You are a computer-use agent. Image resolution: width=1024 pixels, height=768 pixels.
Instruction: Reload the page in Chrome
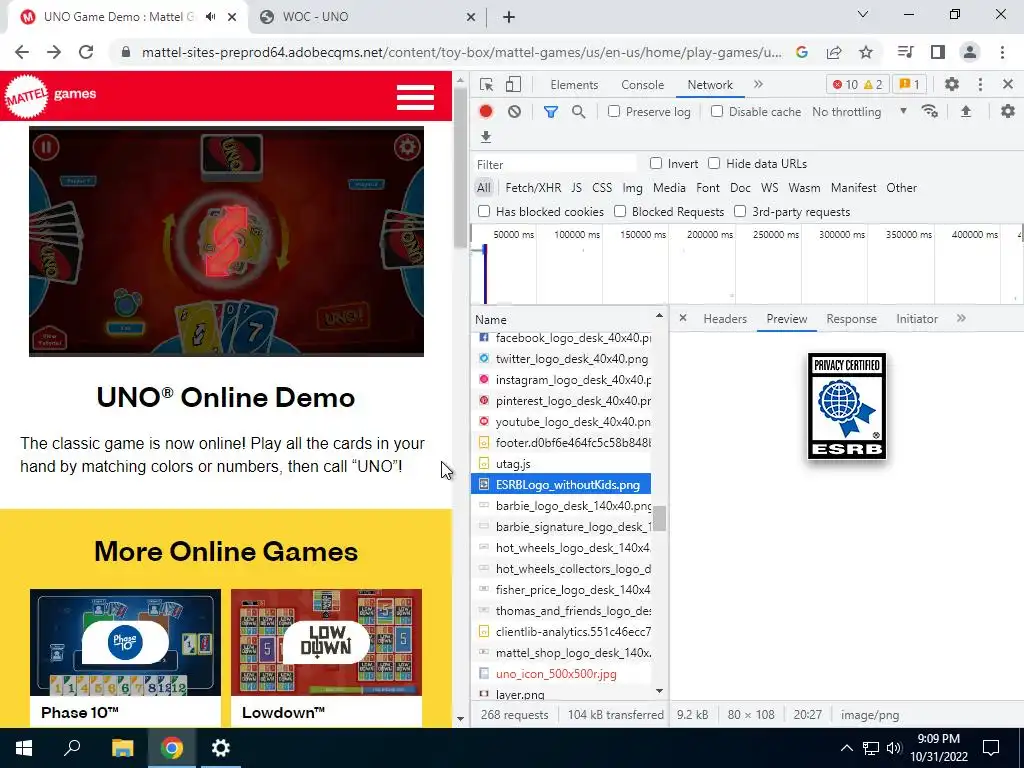click(x=86, y=52)
